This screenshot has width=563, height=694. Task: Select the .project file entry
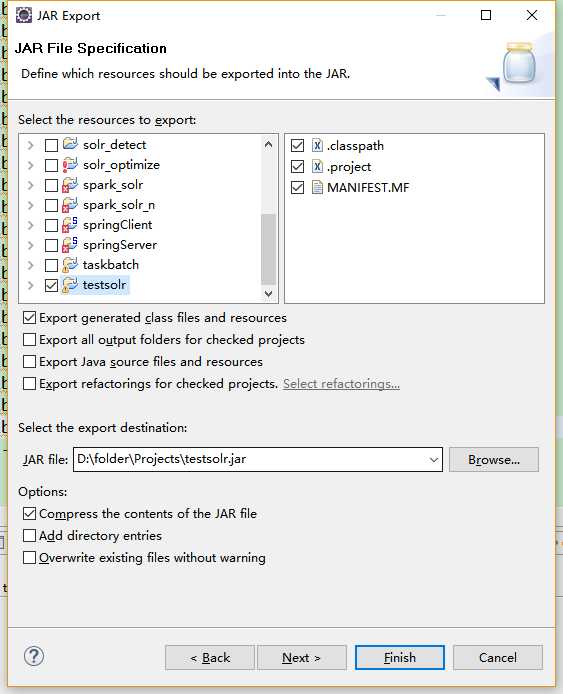point(349,167)
